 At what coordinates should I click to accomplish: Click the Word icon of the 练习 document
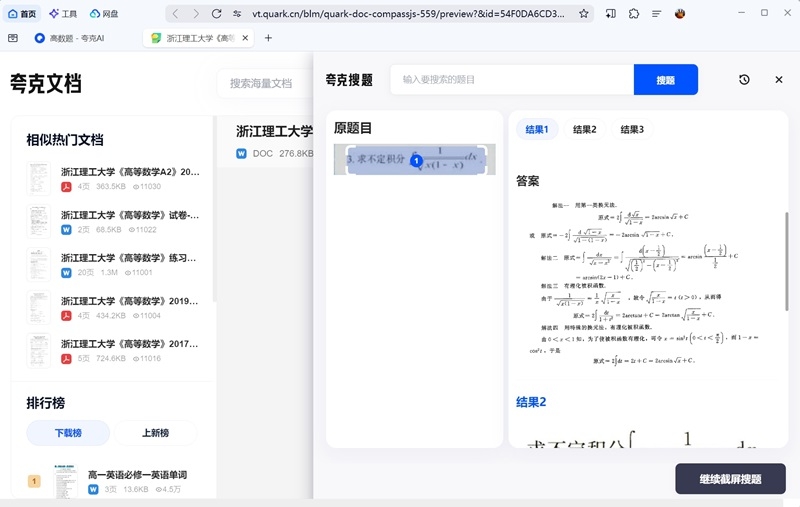(66, 272)
